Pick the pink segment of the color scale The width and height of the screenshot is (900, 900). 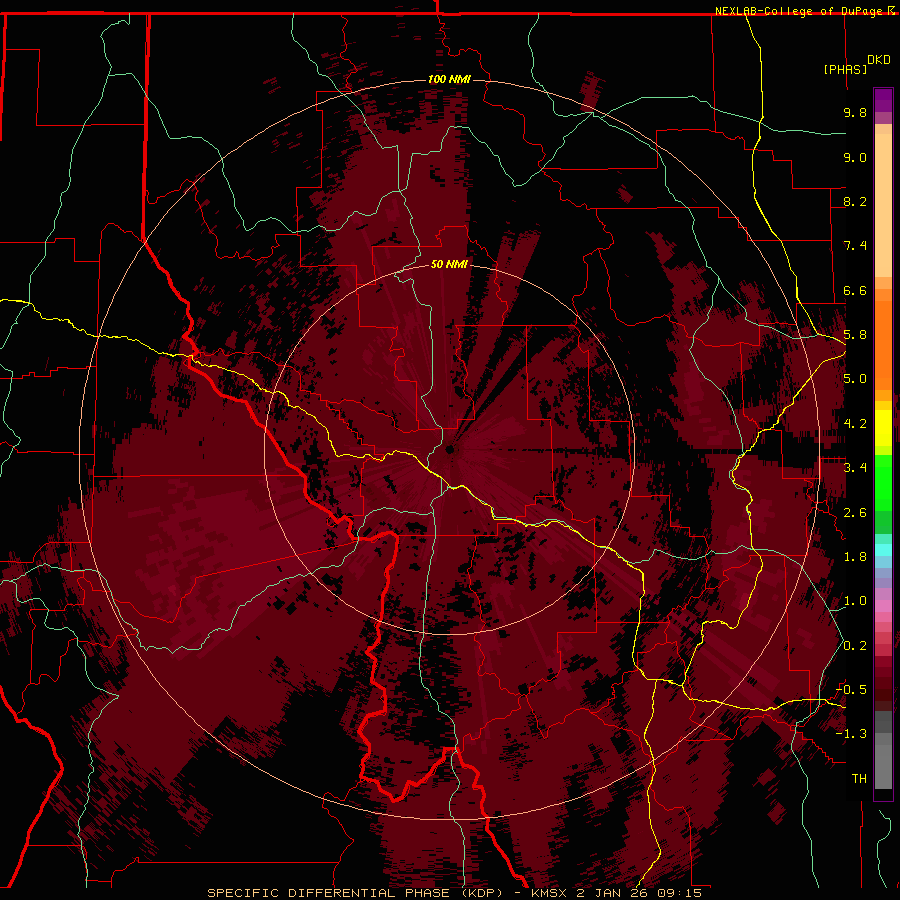tap(883, 606)
